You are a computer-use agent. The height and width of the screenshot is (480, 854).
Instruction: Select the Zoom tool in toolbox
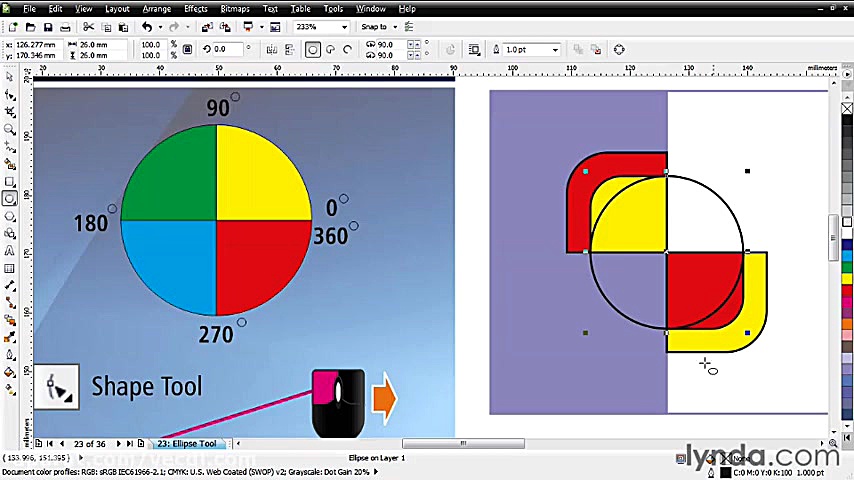[9, 130]
